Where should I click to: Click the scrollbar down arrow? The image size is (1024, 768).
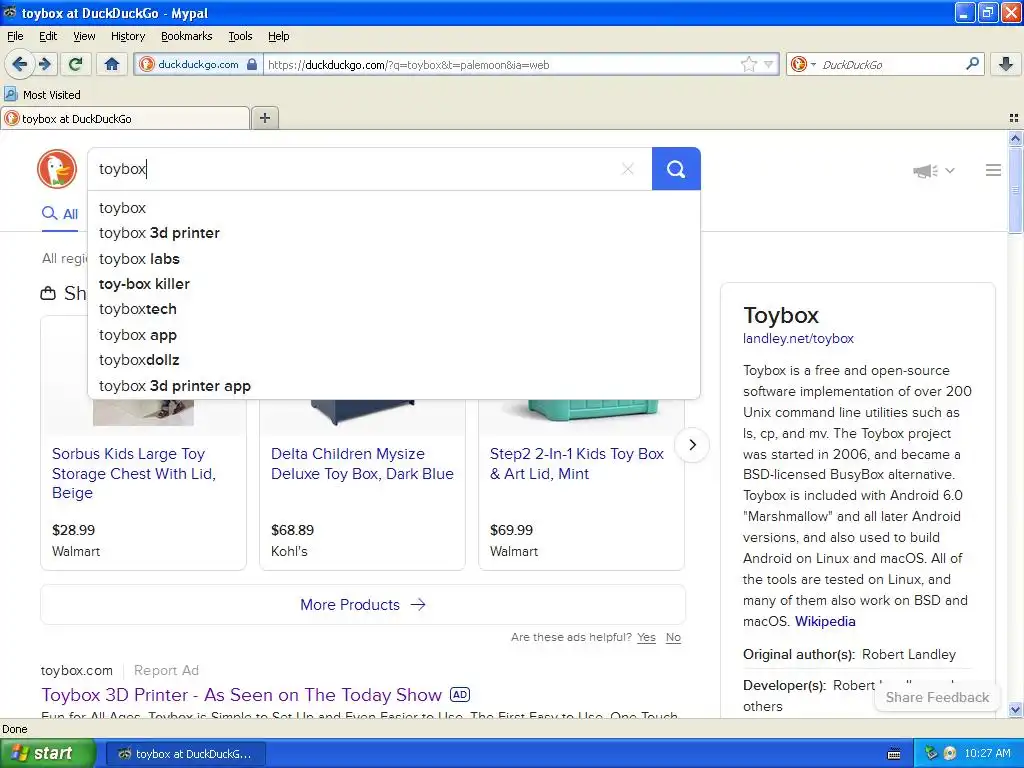[1015, 709]
